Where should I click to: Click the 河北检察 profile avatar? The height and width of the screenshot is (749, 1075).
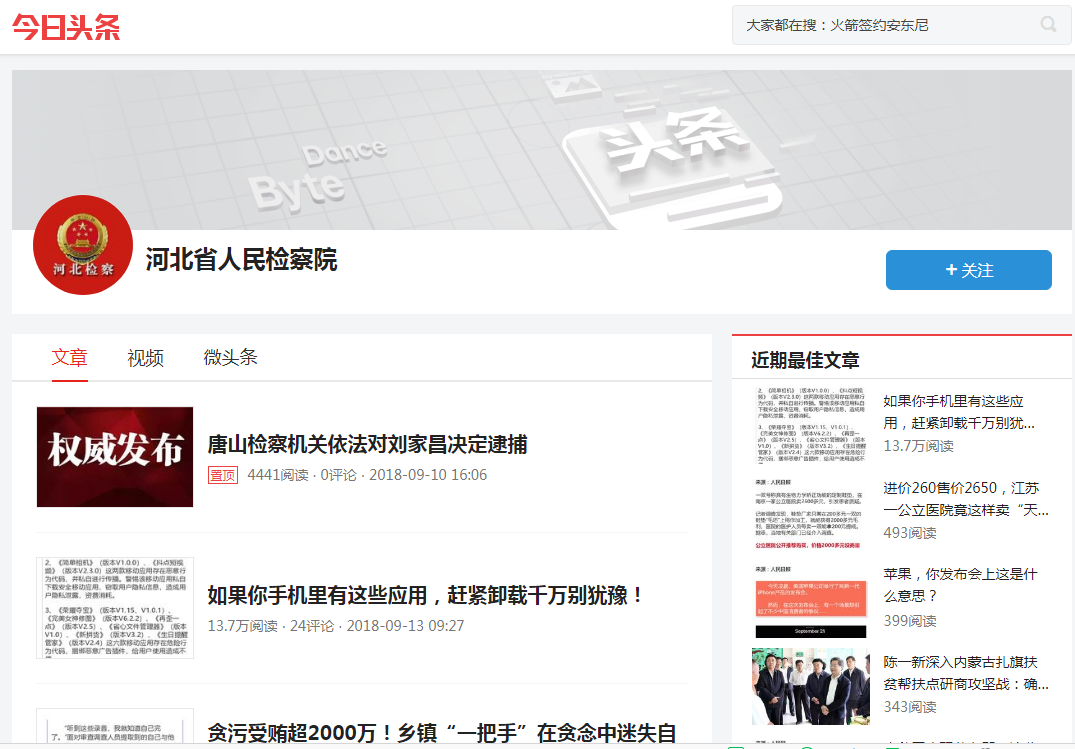(x=83, y=245)
